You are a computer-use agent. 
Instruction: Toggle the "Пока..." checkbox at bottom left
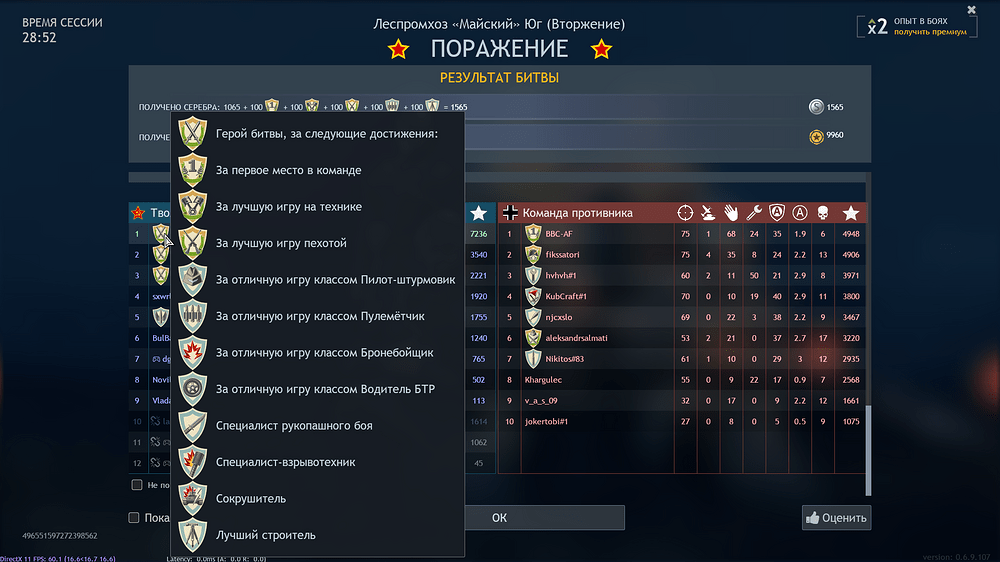coord(134,517)
